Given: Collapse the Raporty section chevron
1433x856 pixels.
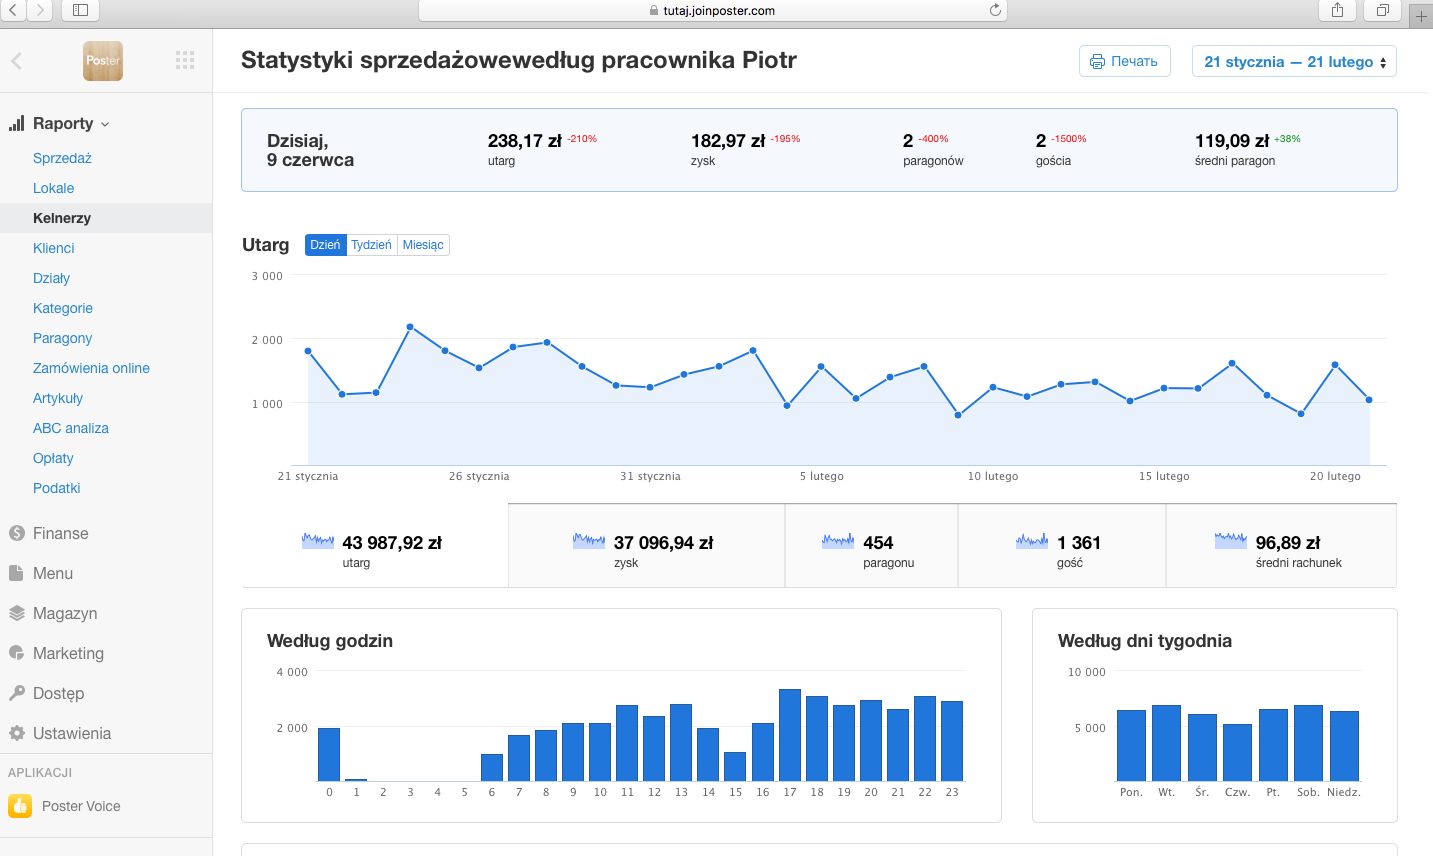Looking at the screenshot, I should [105, 124].
